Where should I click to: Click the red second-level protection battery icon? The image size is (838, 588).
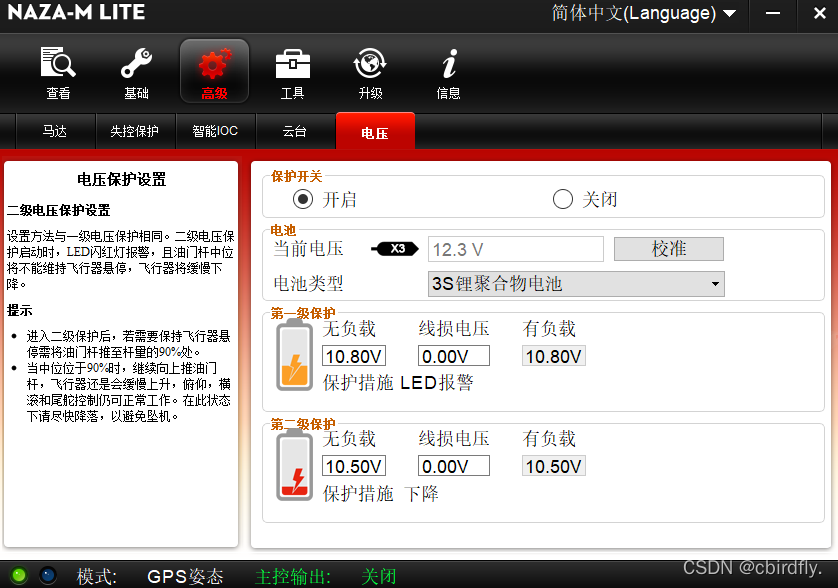click(294, 465)
